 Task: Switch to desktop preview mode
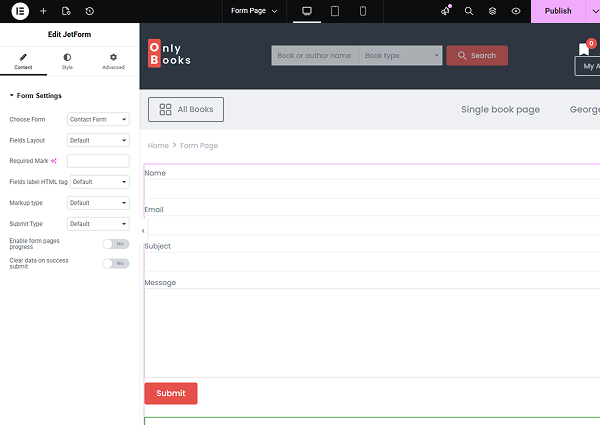[307, 11]
